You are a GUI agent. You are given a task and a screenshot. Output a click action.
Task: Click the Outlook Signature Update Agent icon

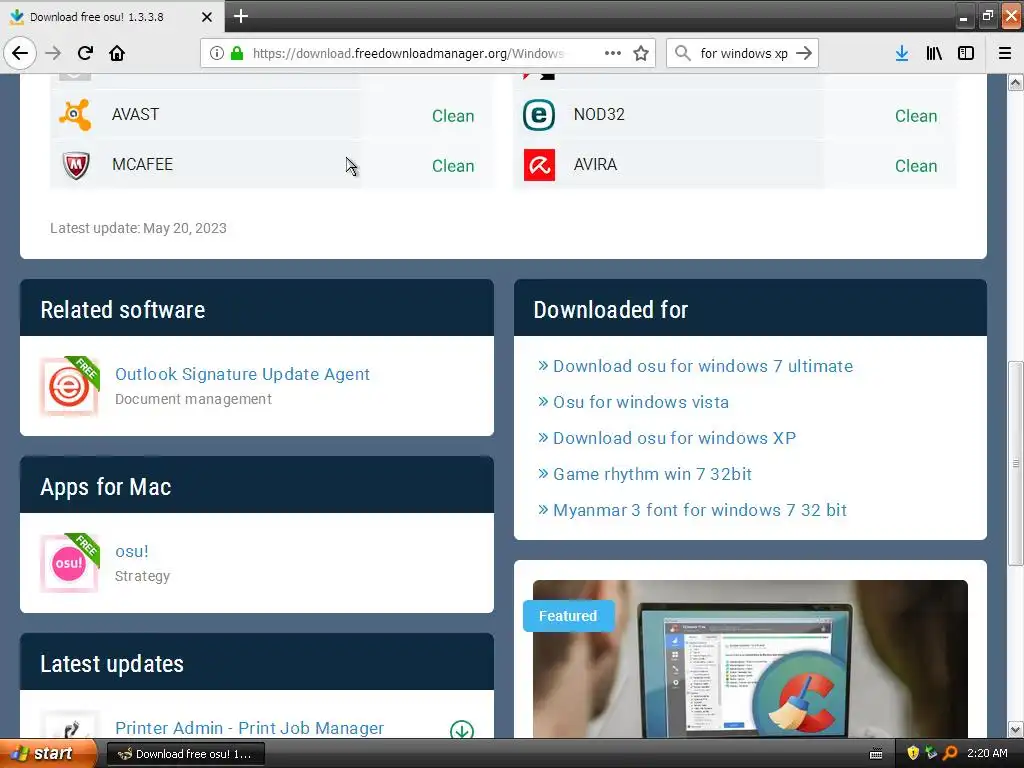tap(69, 386)
